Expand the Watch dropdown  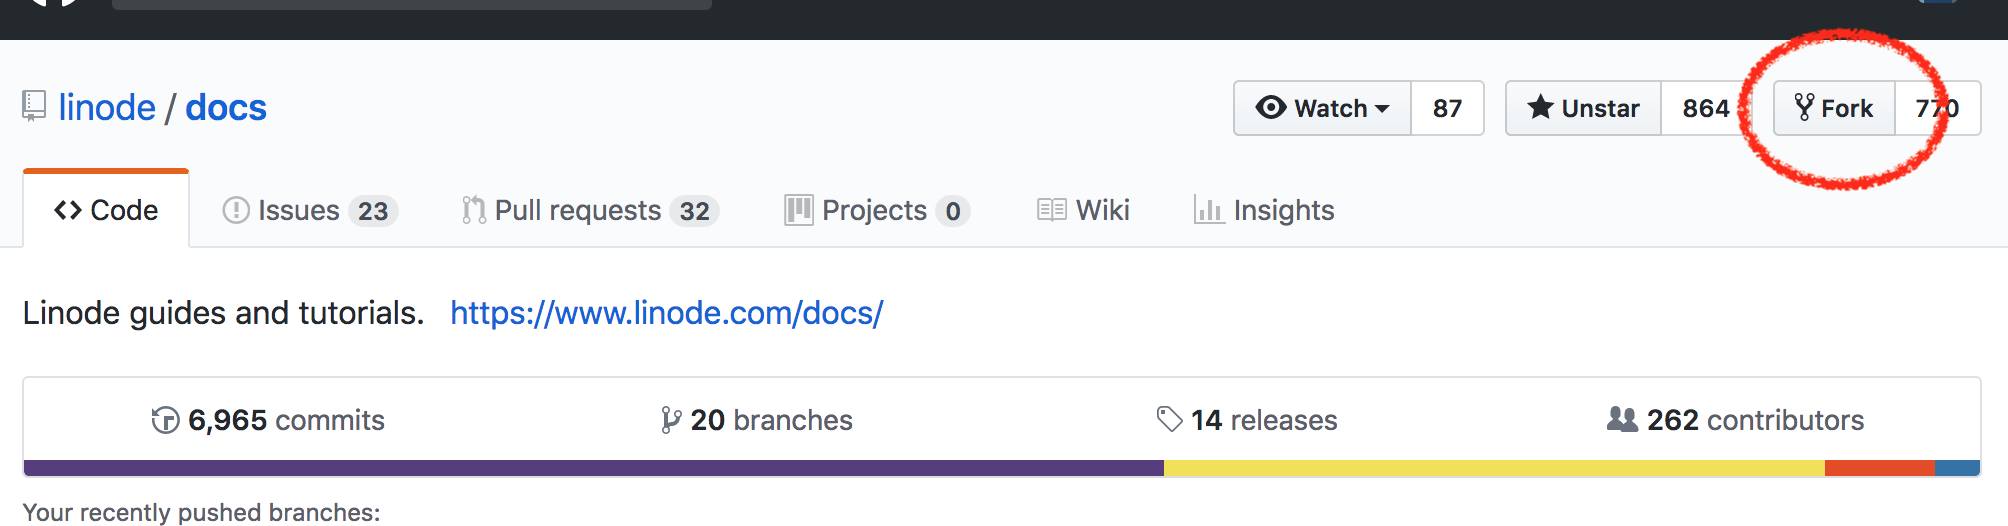(x=1323, y=108)
